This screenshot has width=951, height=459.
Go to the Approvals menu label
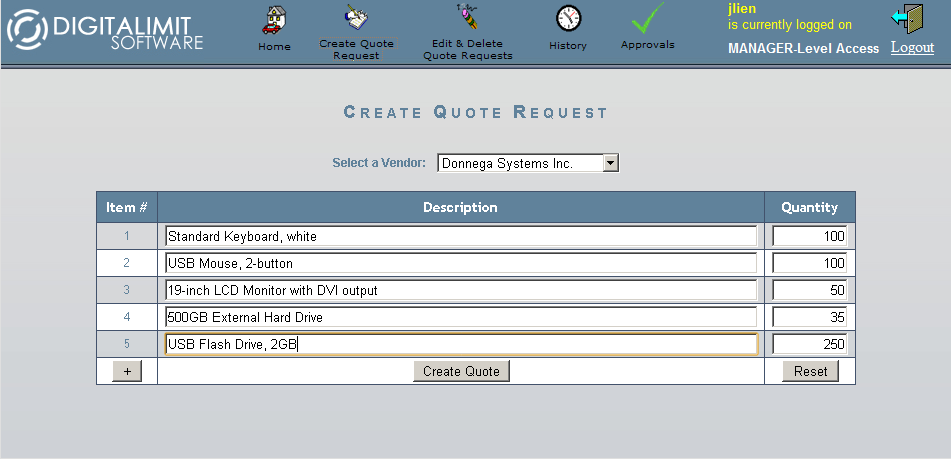pos(647,45)
